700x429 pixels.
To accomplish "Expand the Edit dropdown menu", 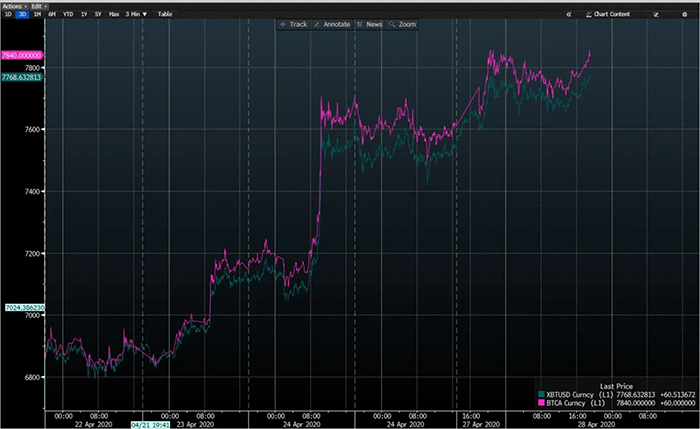I will tap(37, 5).
